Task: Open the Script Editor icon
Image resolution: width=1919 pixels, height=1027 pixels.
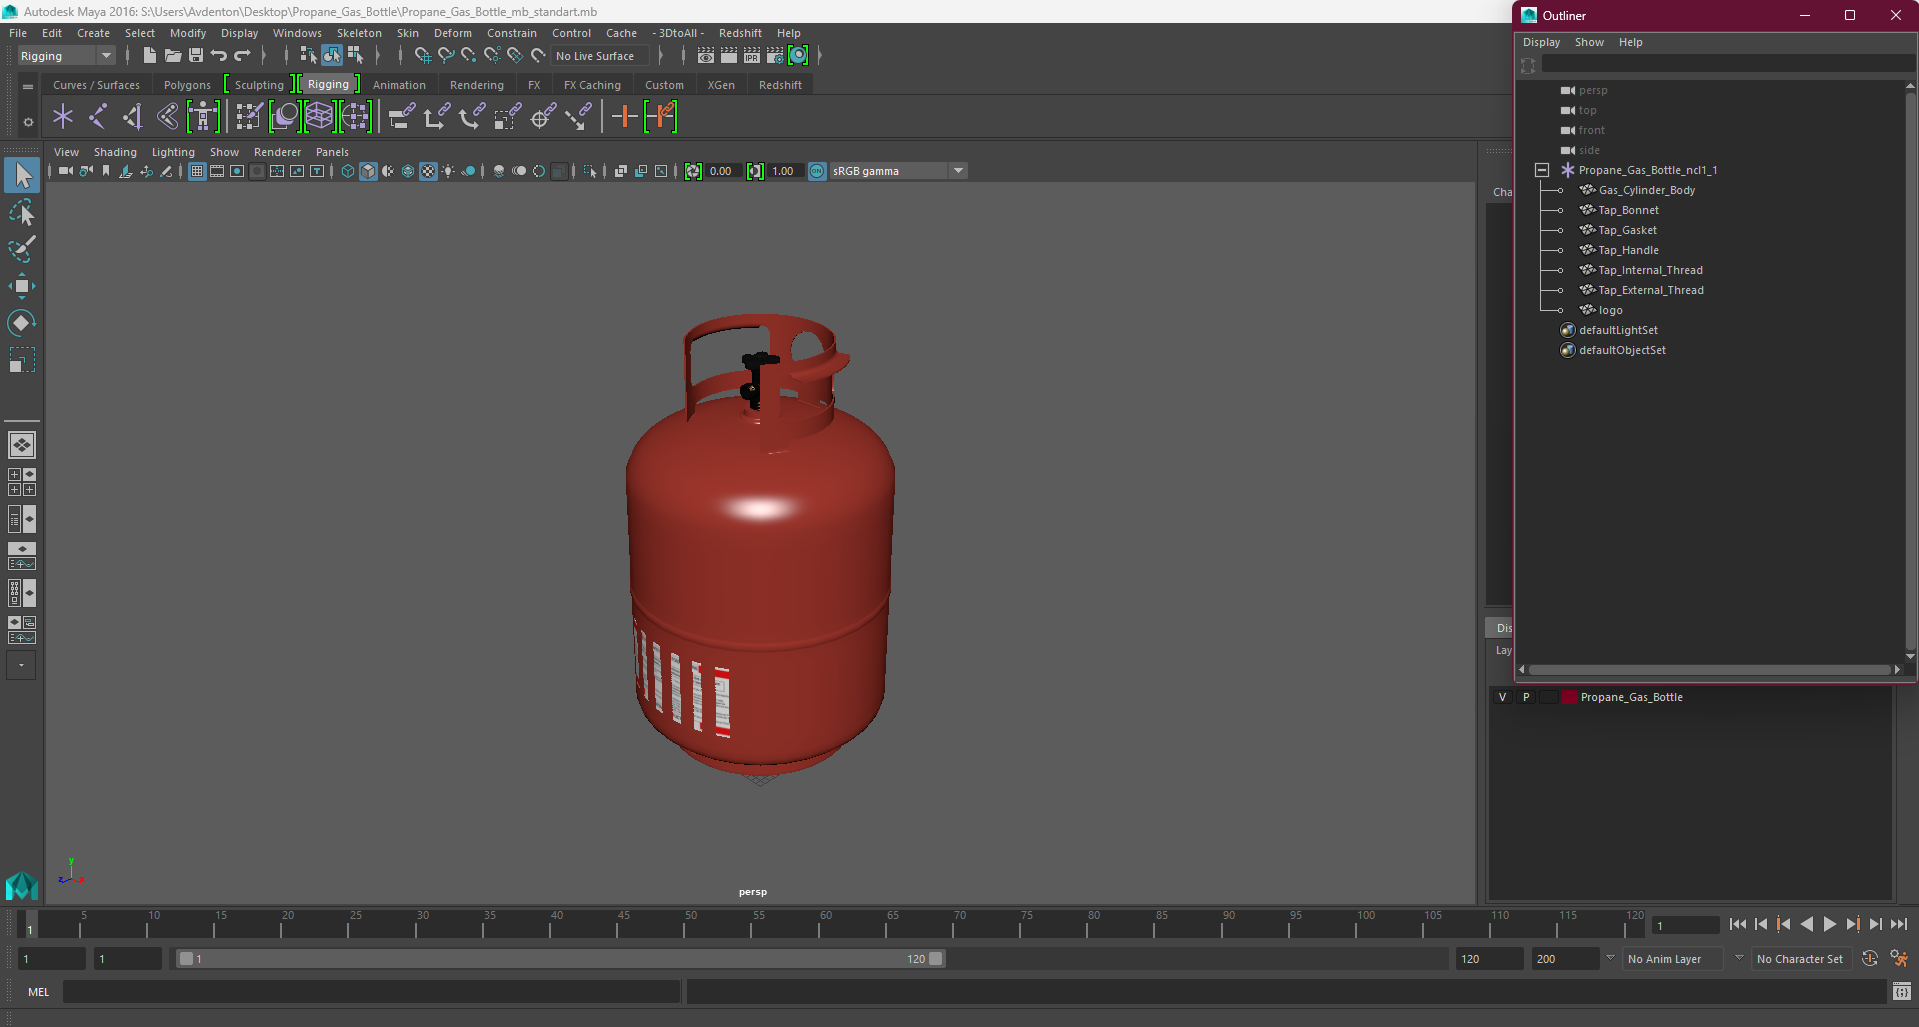Action: [1902, 992]
